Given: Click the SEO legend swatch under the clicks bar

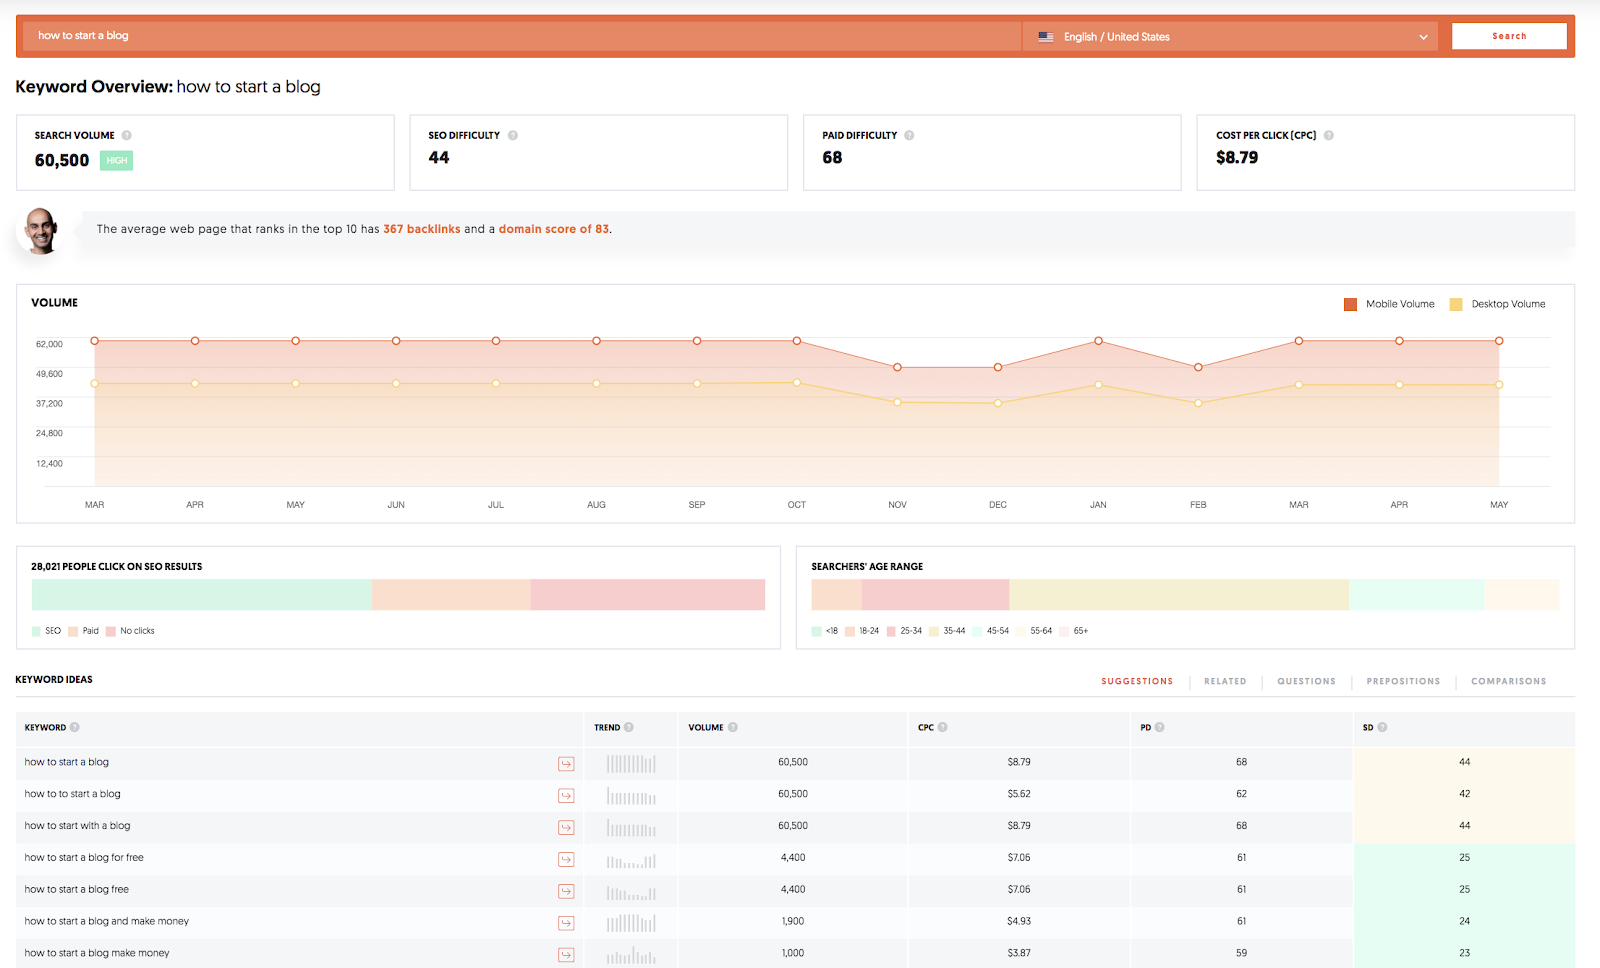Looking at the screenshot, I should pos(36,631).
